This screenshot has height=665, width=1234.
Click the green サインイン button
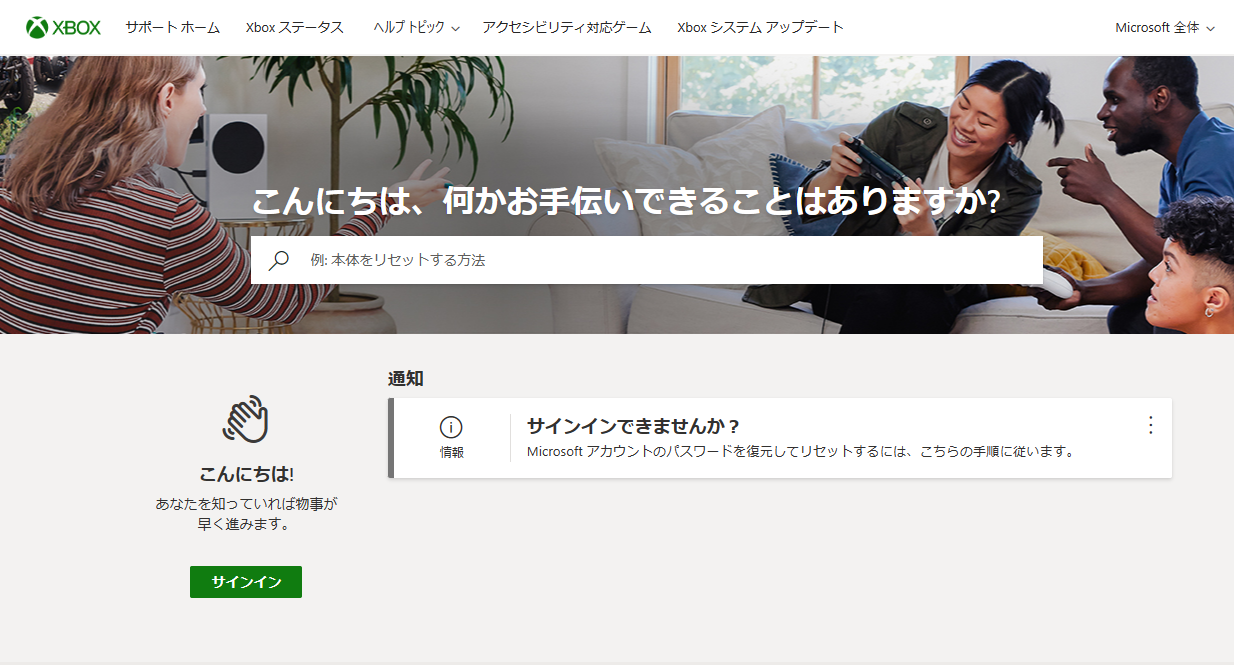246,582
